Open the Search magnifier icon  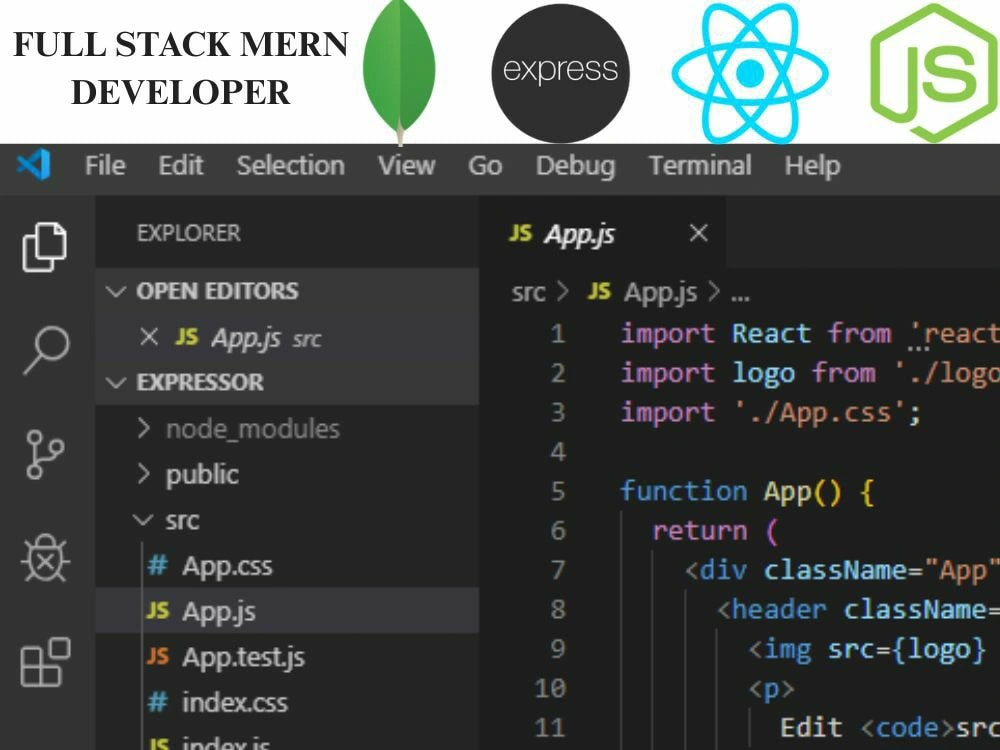(x=47, y=350)
